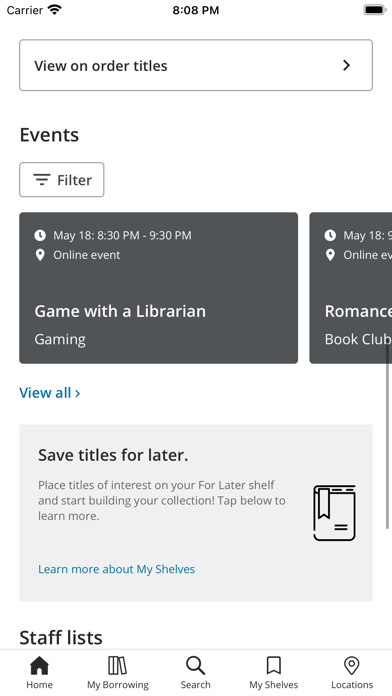The height and width of the screenshot is (696, 392).
Task: Follow Learn more about My Shelves link
Action: [x=116, y=569]
